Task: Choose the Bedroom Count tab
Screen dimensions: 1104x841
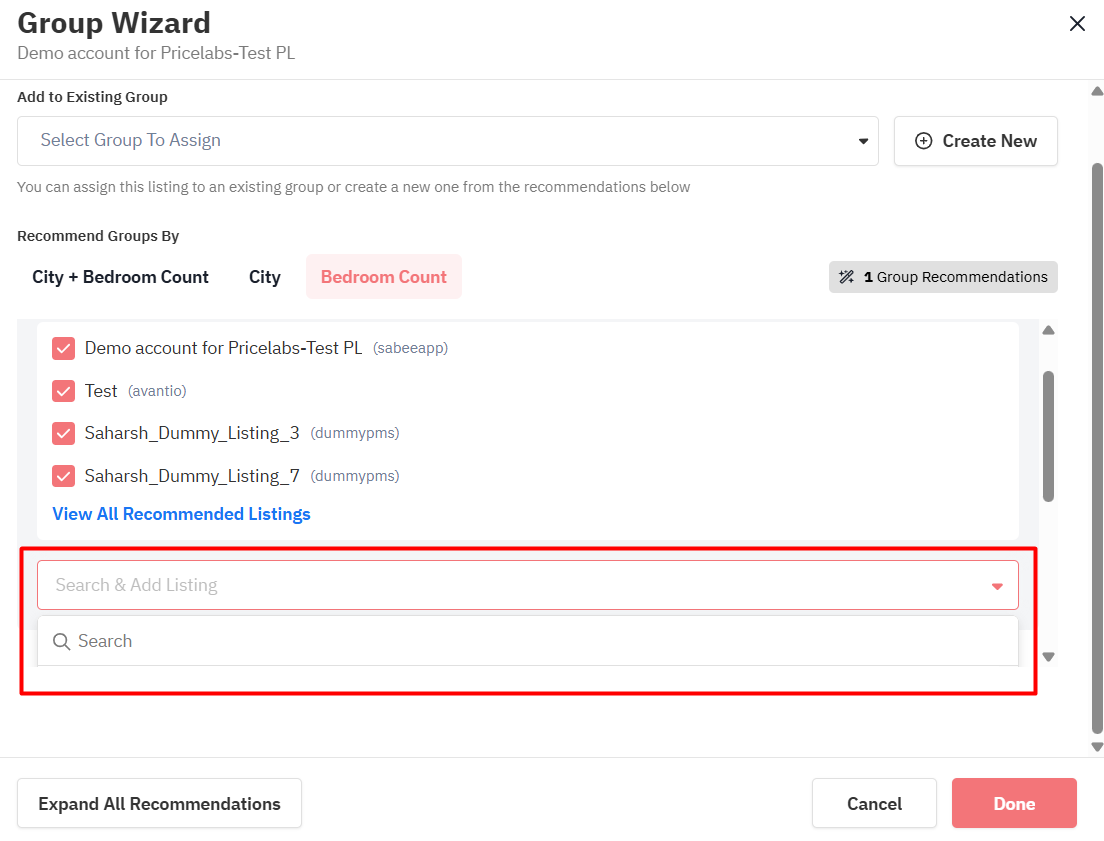Action: click(383, 277)
